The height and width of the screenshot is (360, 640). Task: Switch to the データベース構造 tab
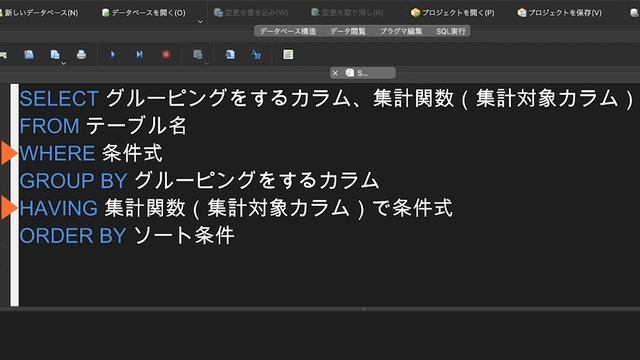[x=288, y=31]
